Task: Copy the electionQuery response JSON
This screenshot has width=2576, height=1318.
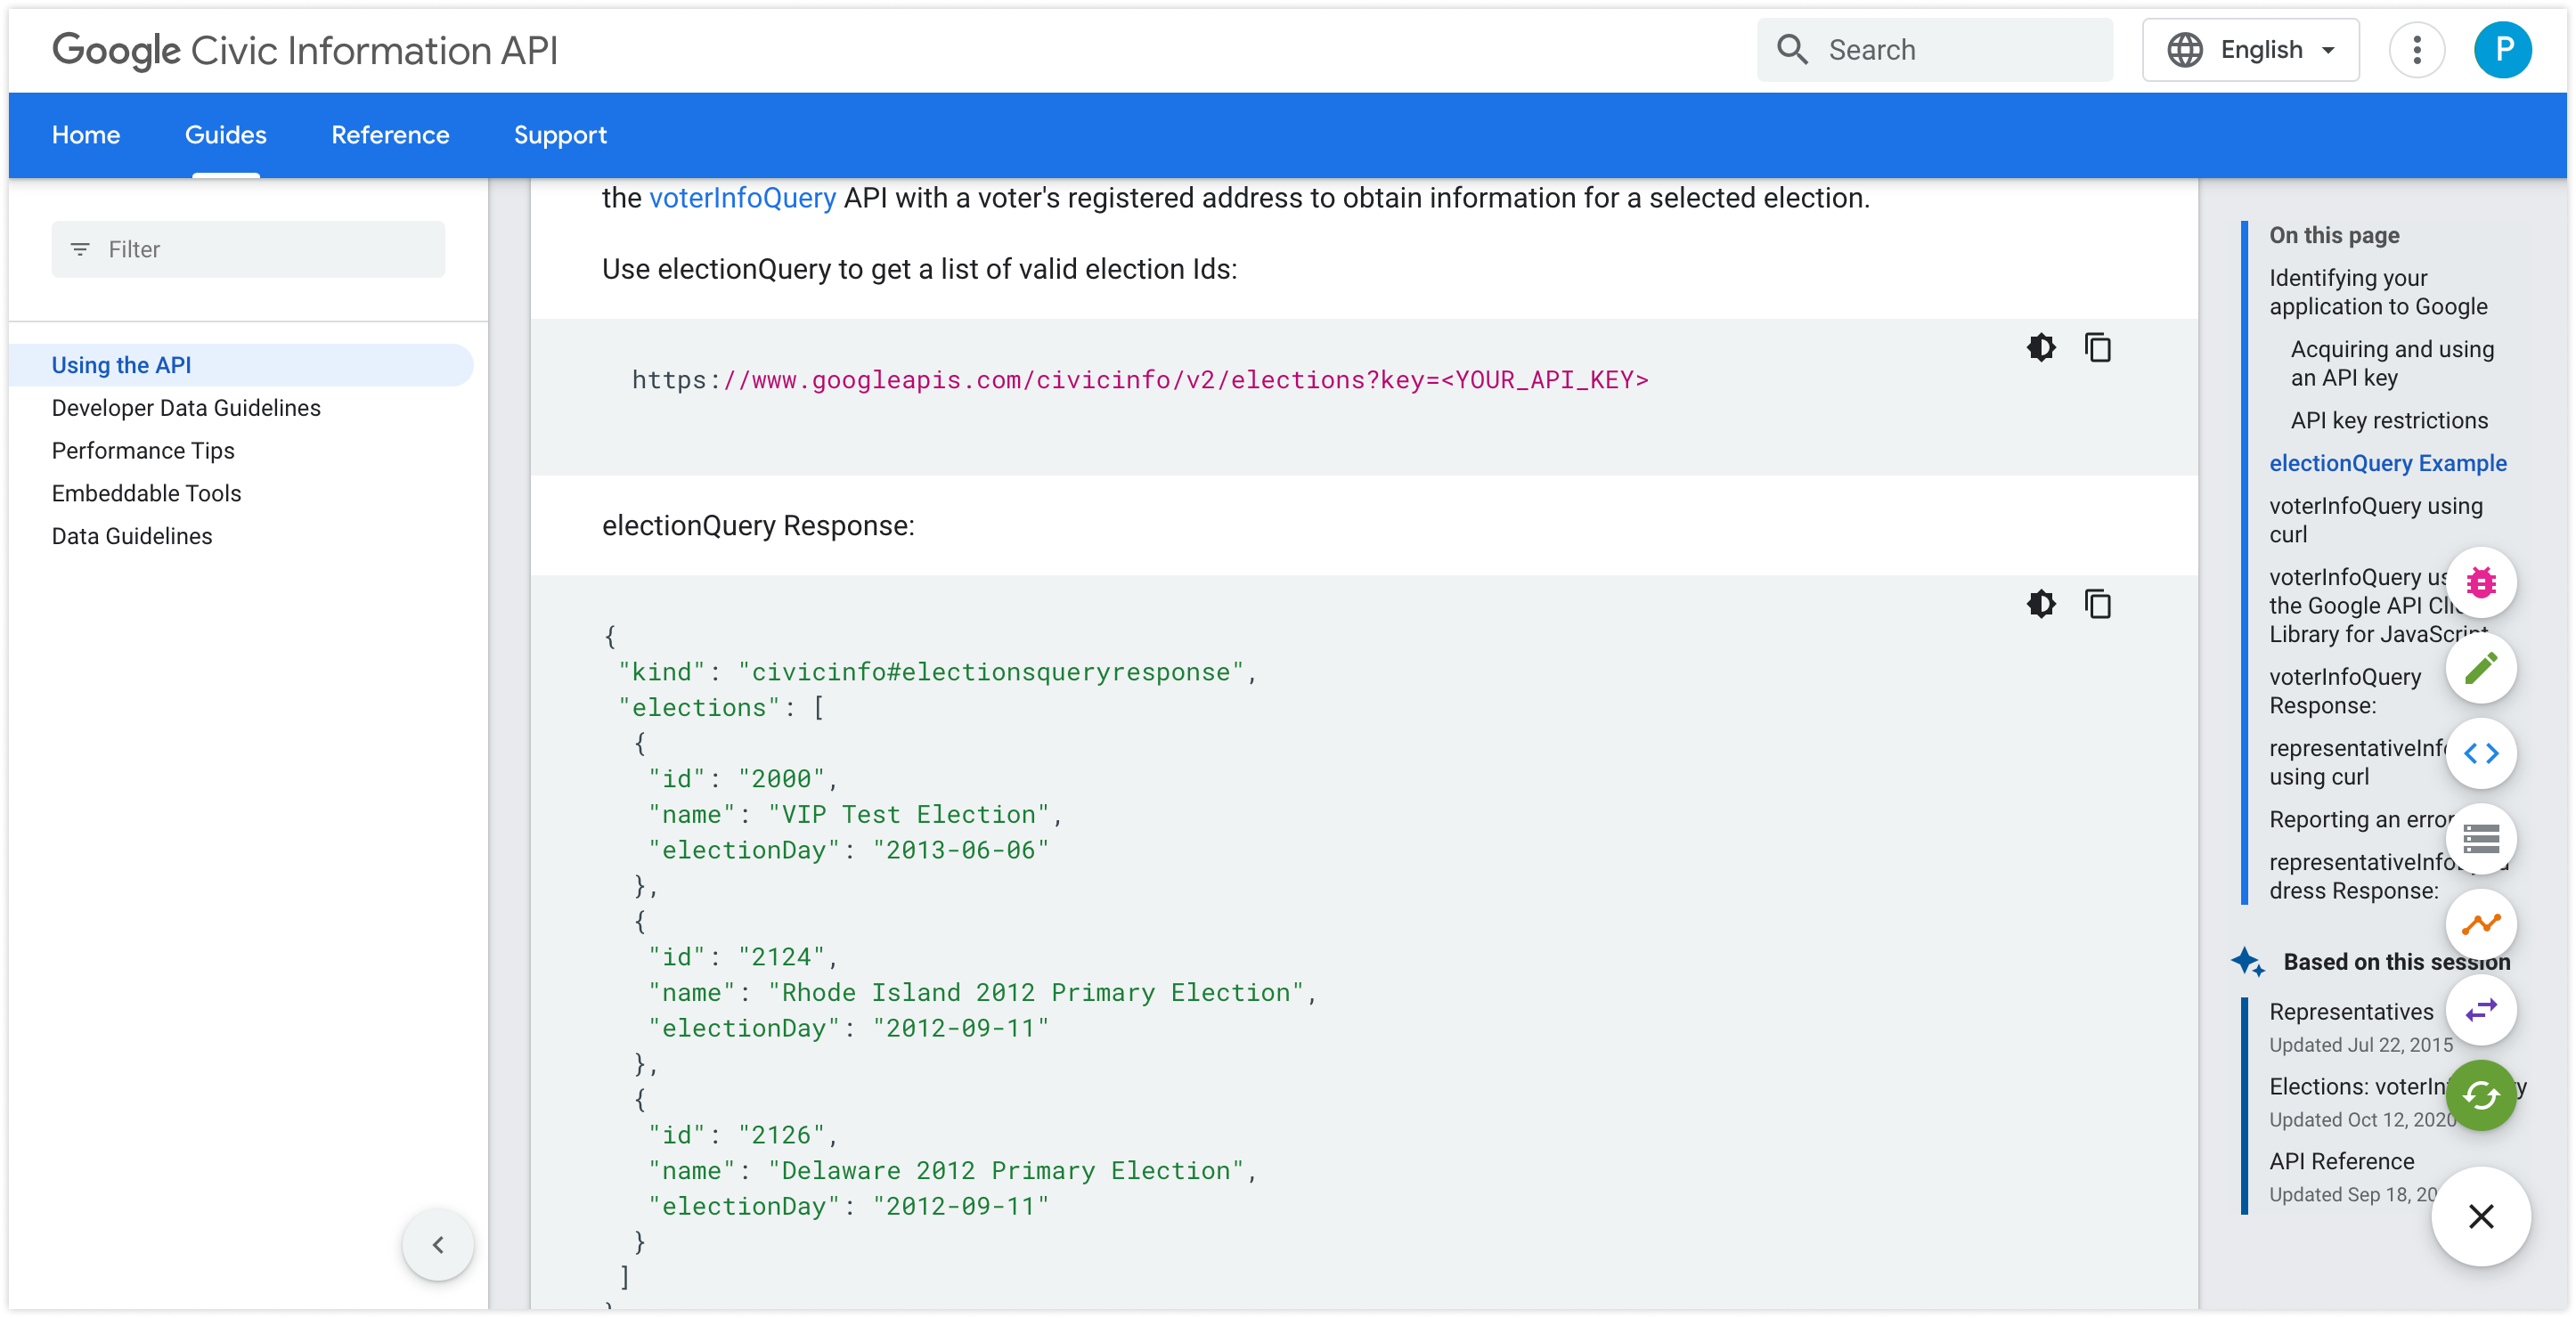Action: coord(2097,604)
